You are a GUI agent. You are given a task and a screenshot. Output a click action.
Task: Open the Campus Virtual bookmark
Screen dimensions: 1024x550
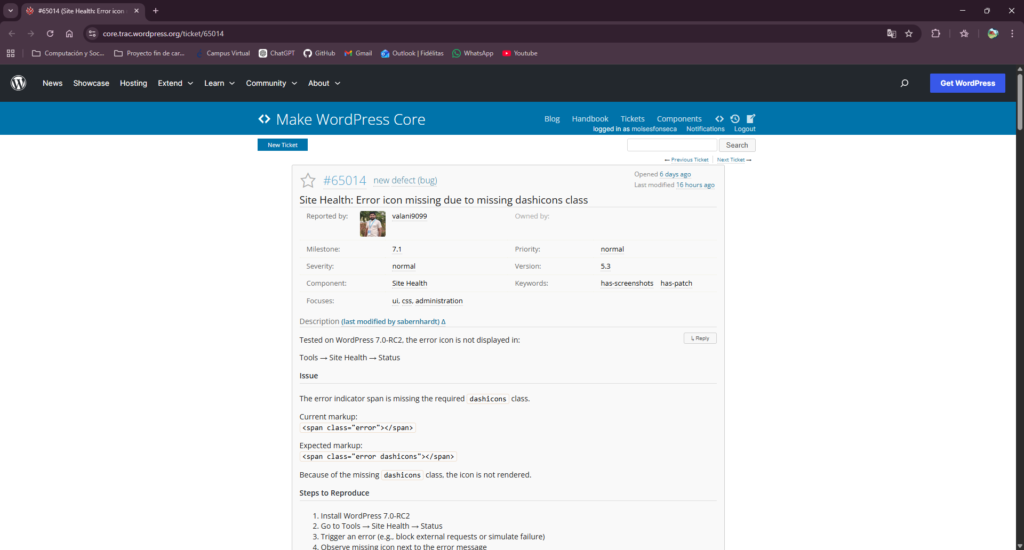(222, 54)
